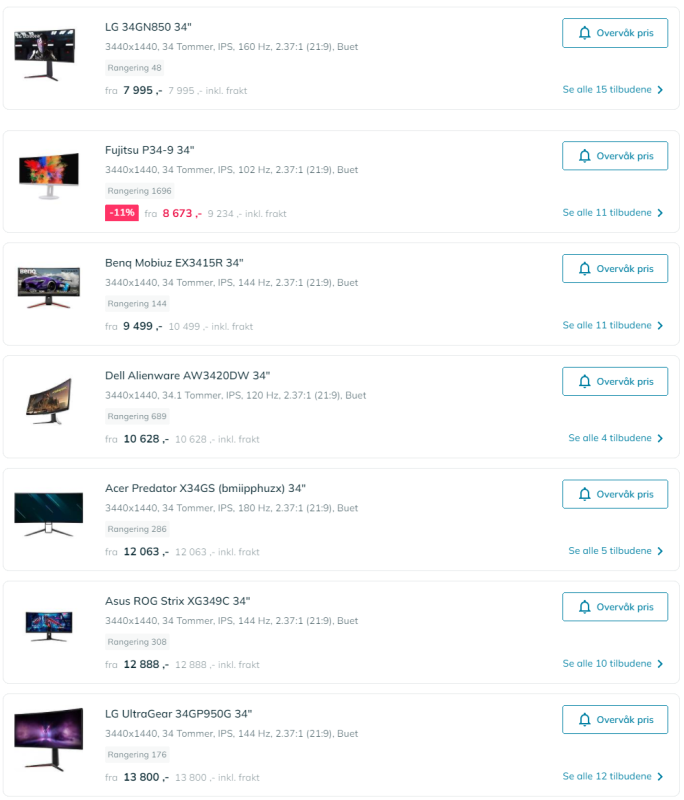View 'Se alle 10 tilbudene' for Asus ROG Strix
The image size is (684, 800).
[x=613, y=664]
